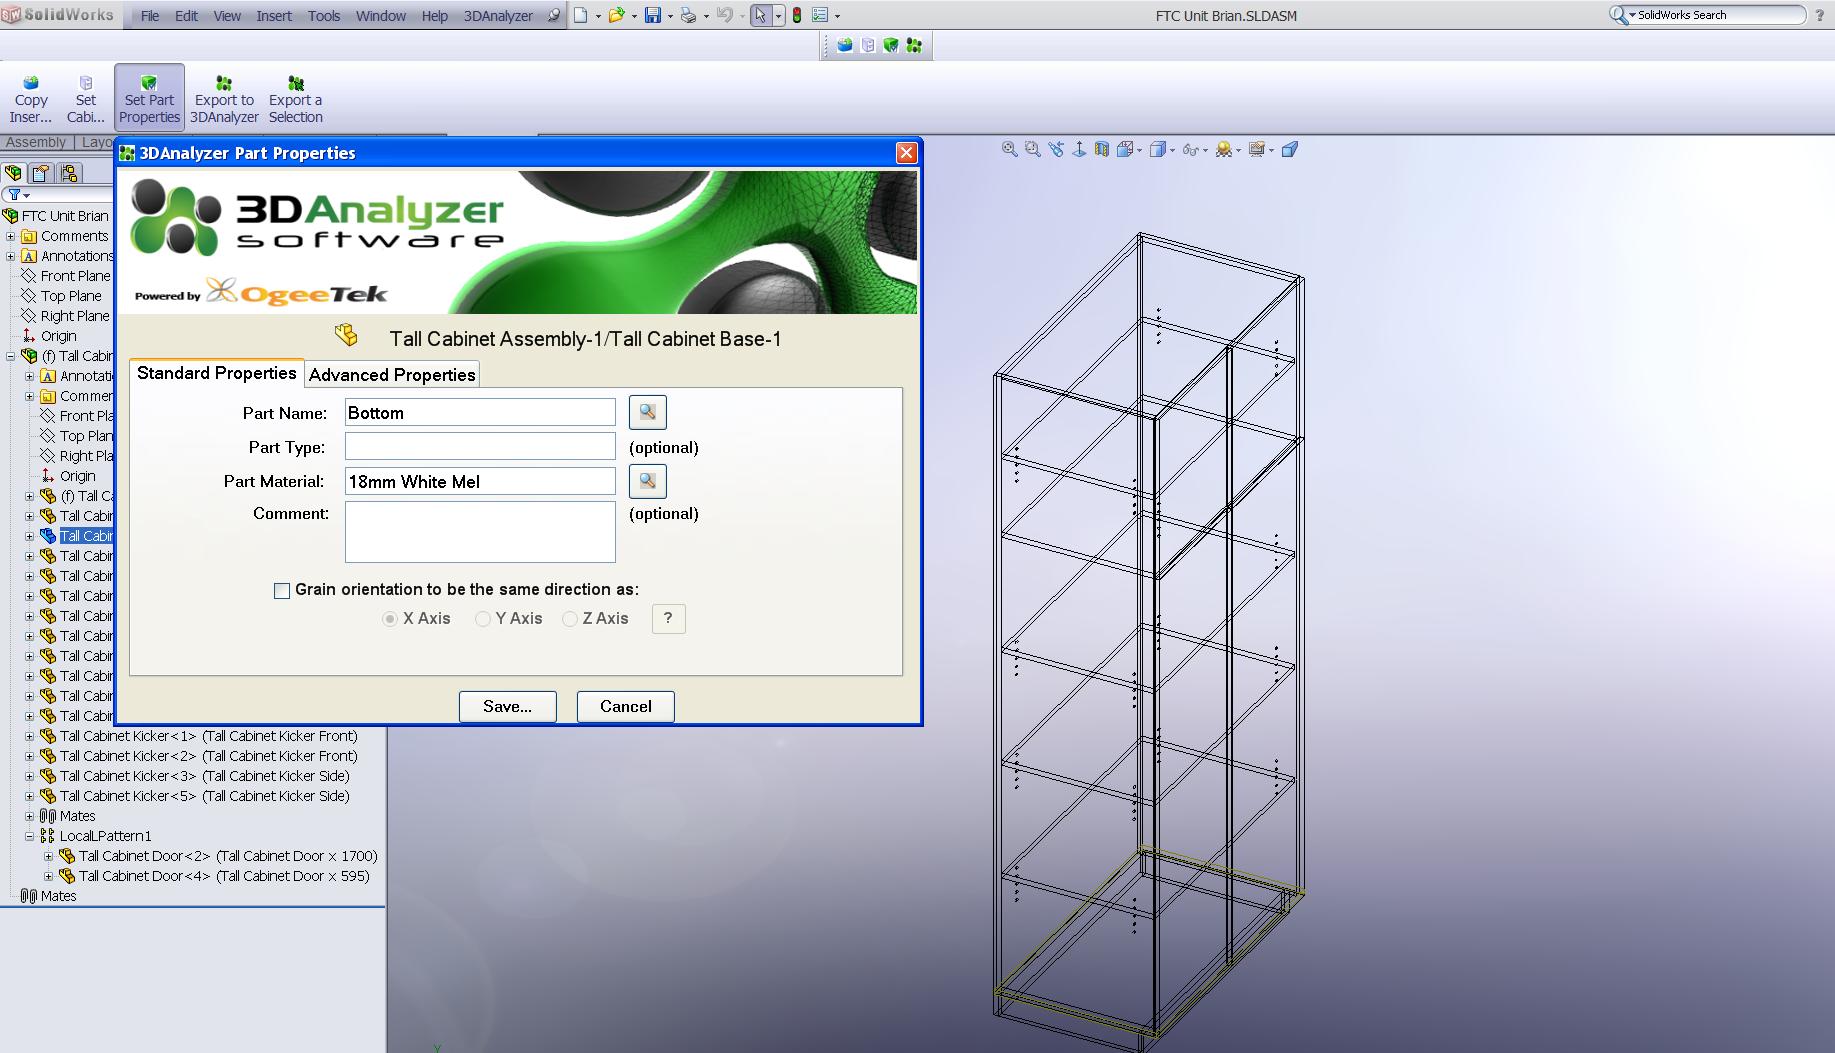Screen dimensions: 1835x1053
Task: Open the dropdown arrow next to Open icon
Action: (634, 16)
